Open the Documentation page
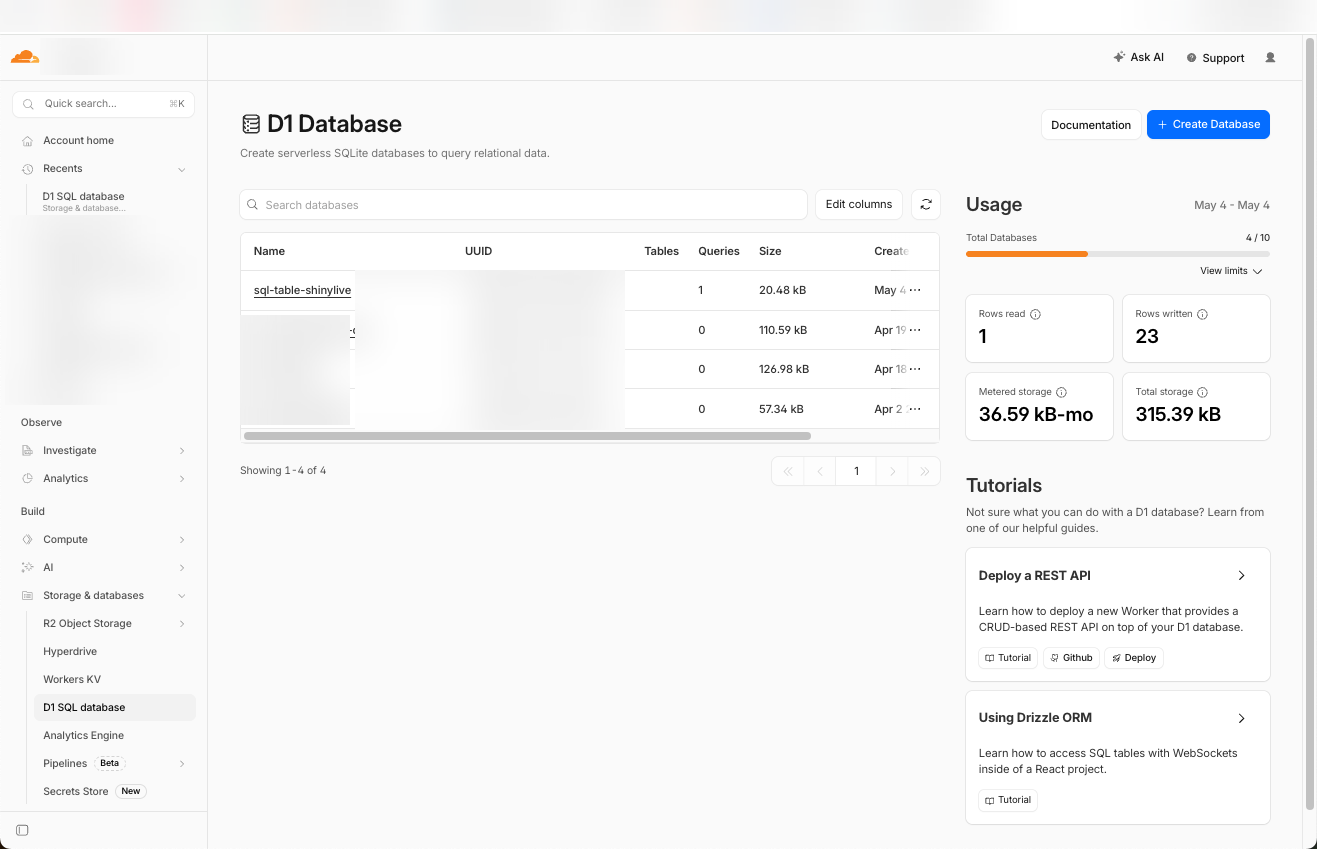1317x849 pixels. [1091, 125]
